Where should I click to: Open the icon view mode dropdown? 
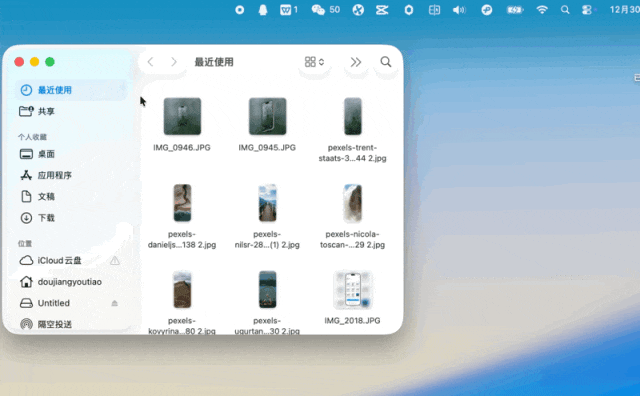click(x=314, y=62)
